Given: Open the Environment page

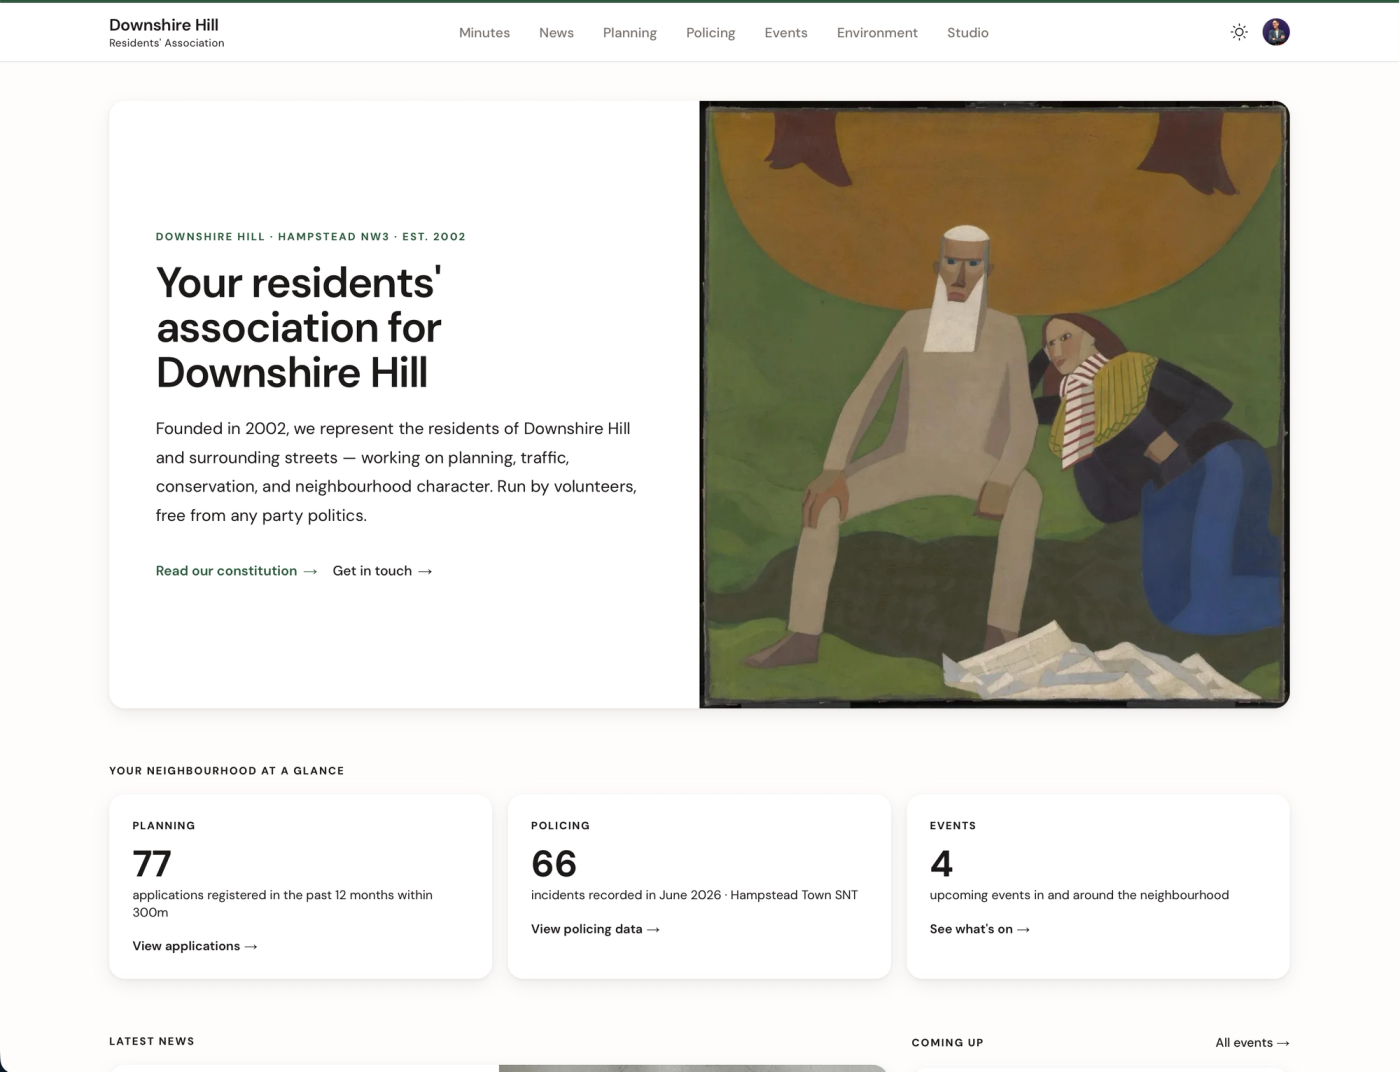Looking at the screenshot, I should [877, 33].
